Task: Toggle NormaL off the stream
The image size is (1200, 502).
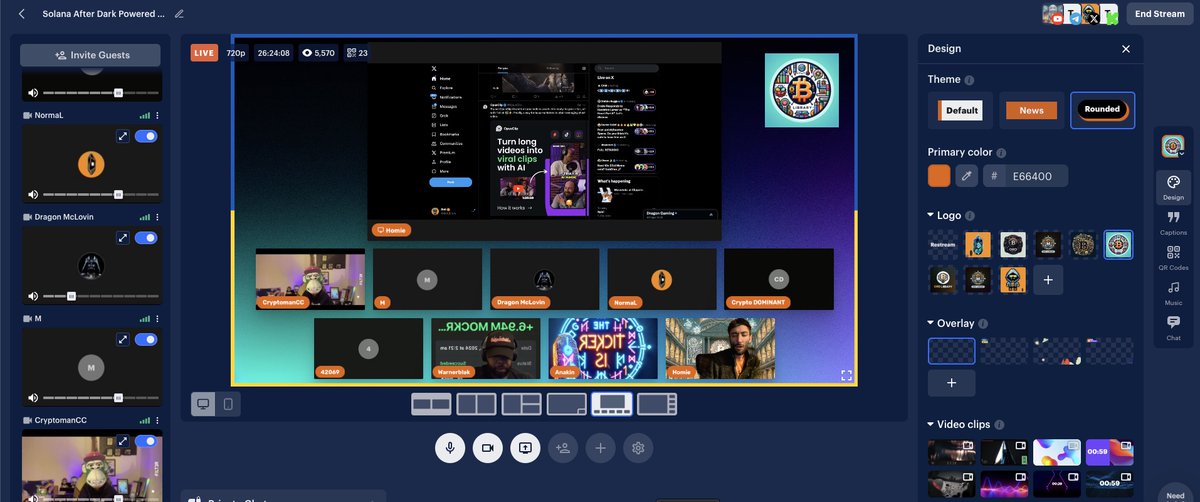Action: [146, 137]
